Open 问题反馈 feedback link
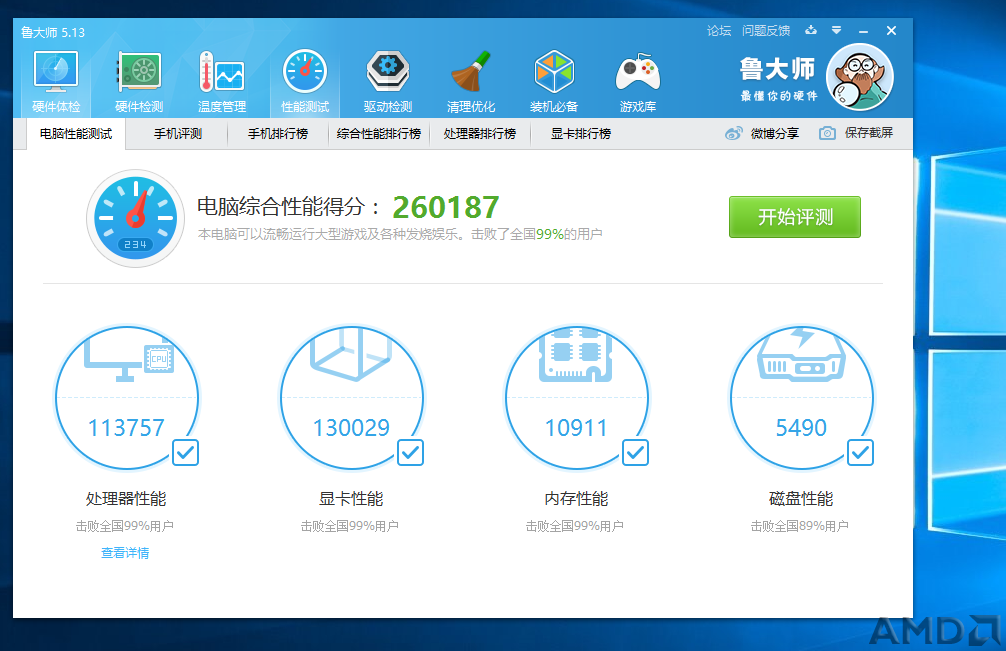Viewport: 1006px width, 651px height. (766, 30)
